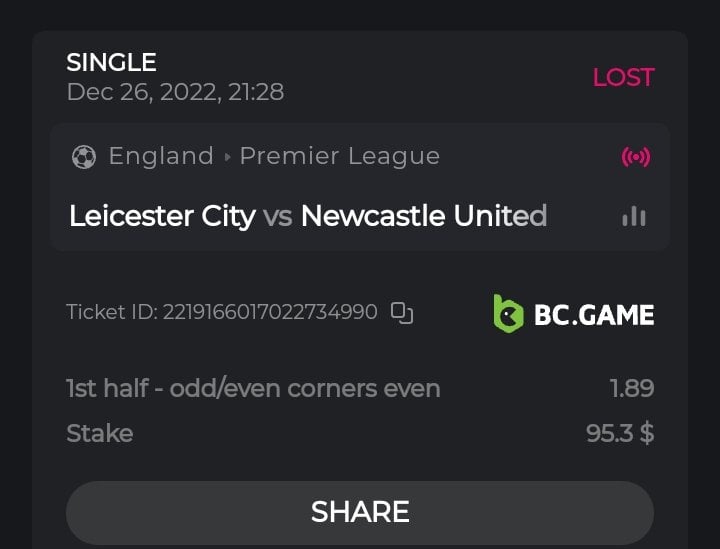Screen dimensions: 720x549
Task: Click the Leicester City team name
Action: point(162,216)
